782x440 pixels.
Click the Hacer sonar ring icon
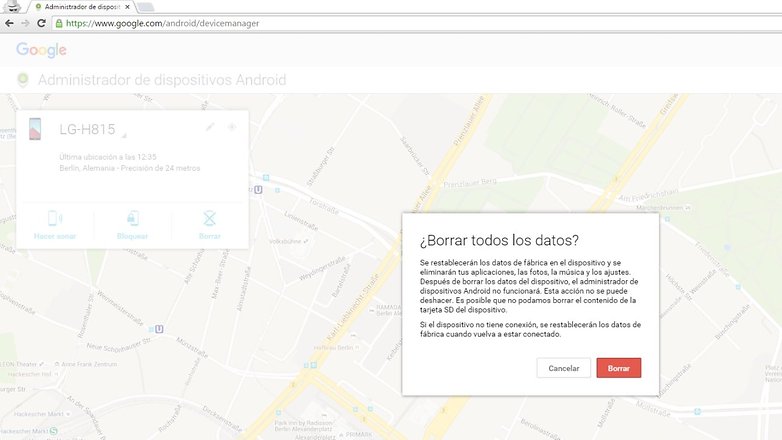point(55,218)
